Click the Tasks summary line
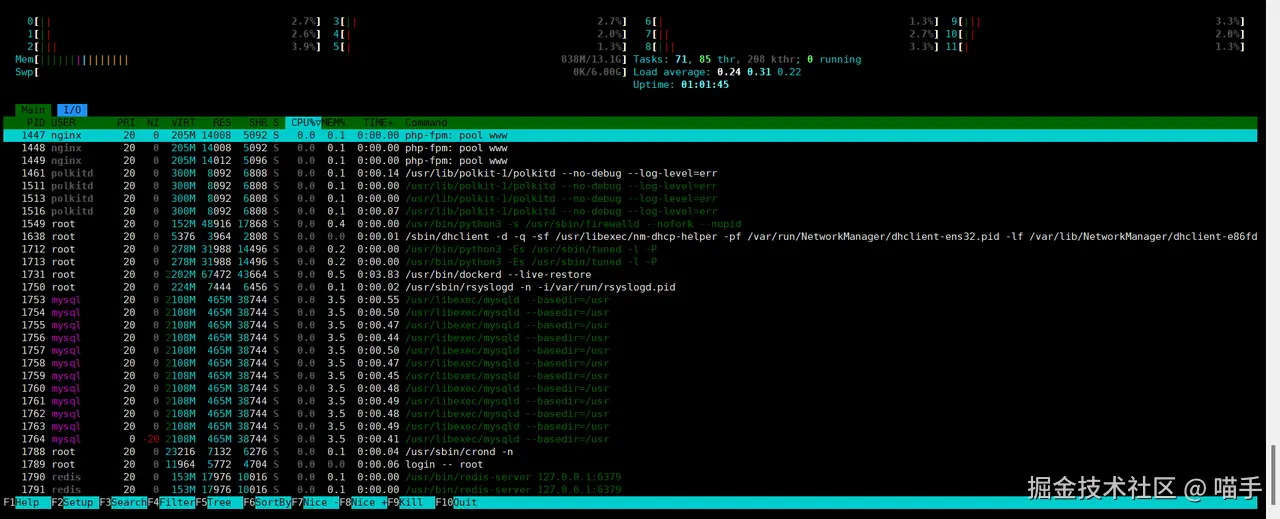Image resolution: width=1280 pixels, height=519 pixels. click(747, 59)
